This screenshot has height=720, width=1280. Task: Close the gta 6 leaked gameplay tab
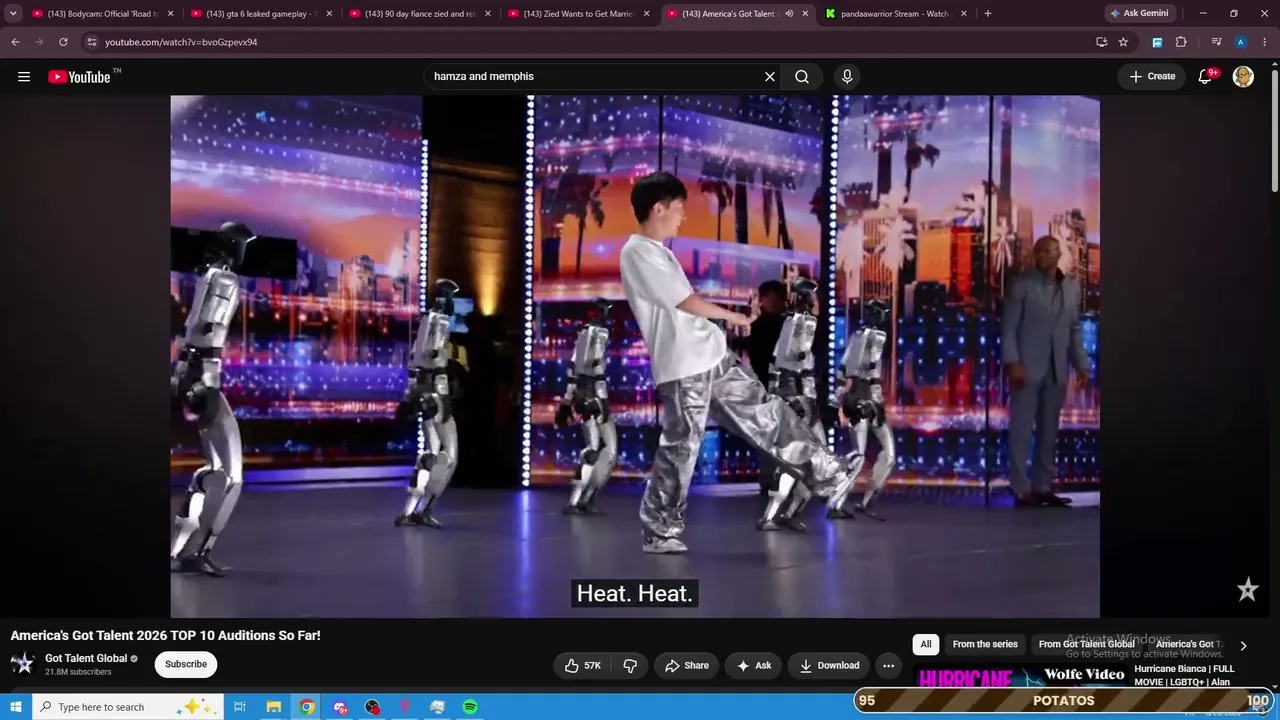point(329,14)
